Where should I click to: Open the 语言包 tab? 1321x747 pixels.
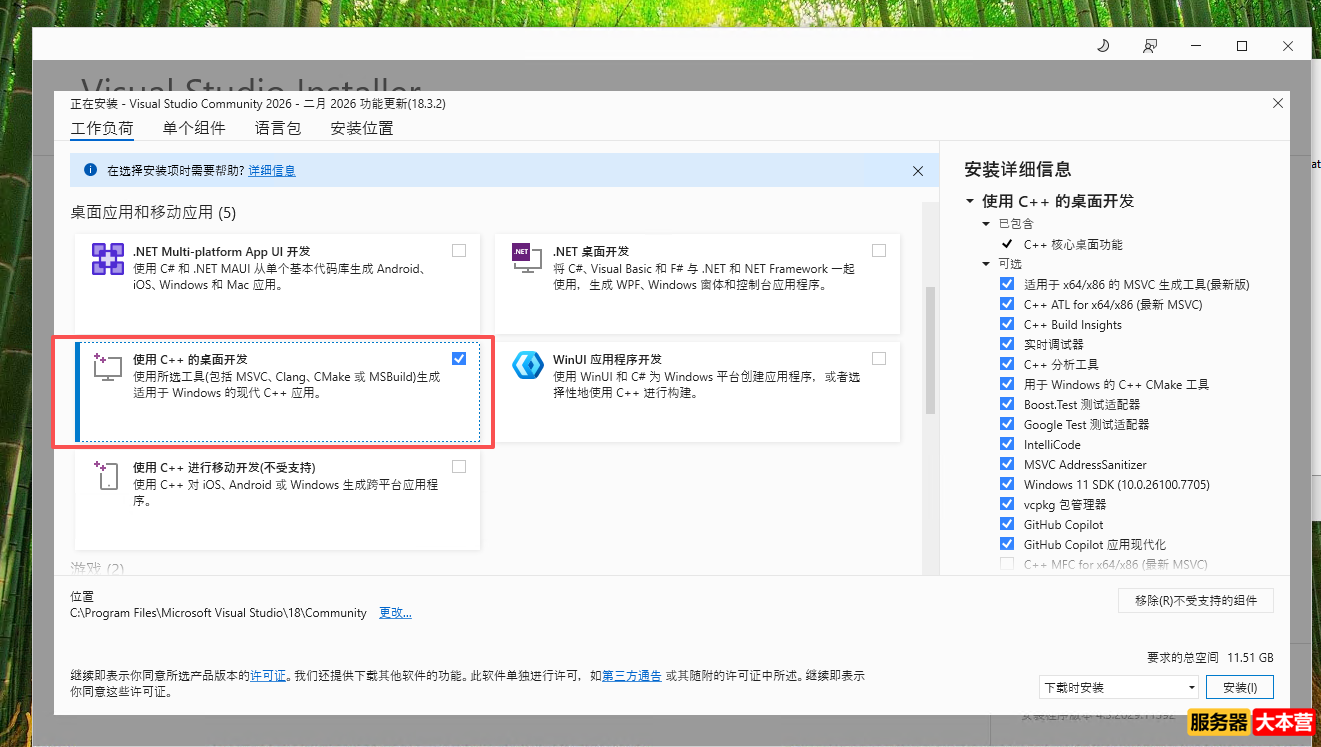(277, 128)
